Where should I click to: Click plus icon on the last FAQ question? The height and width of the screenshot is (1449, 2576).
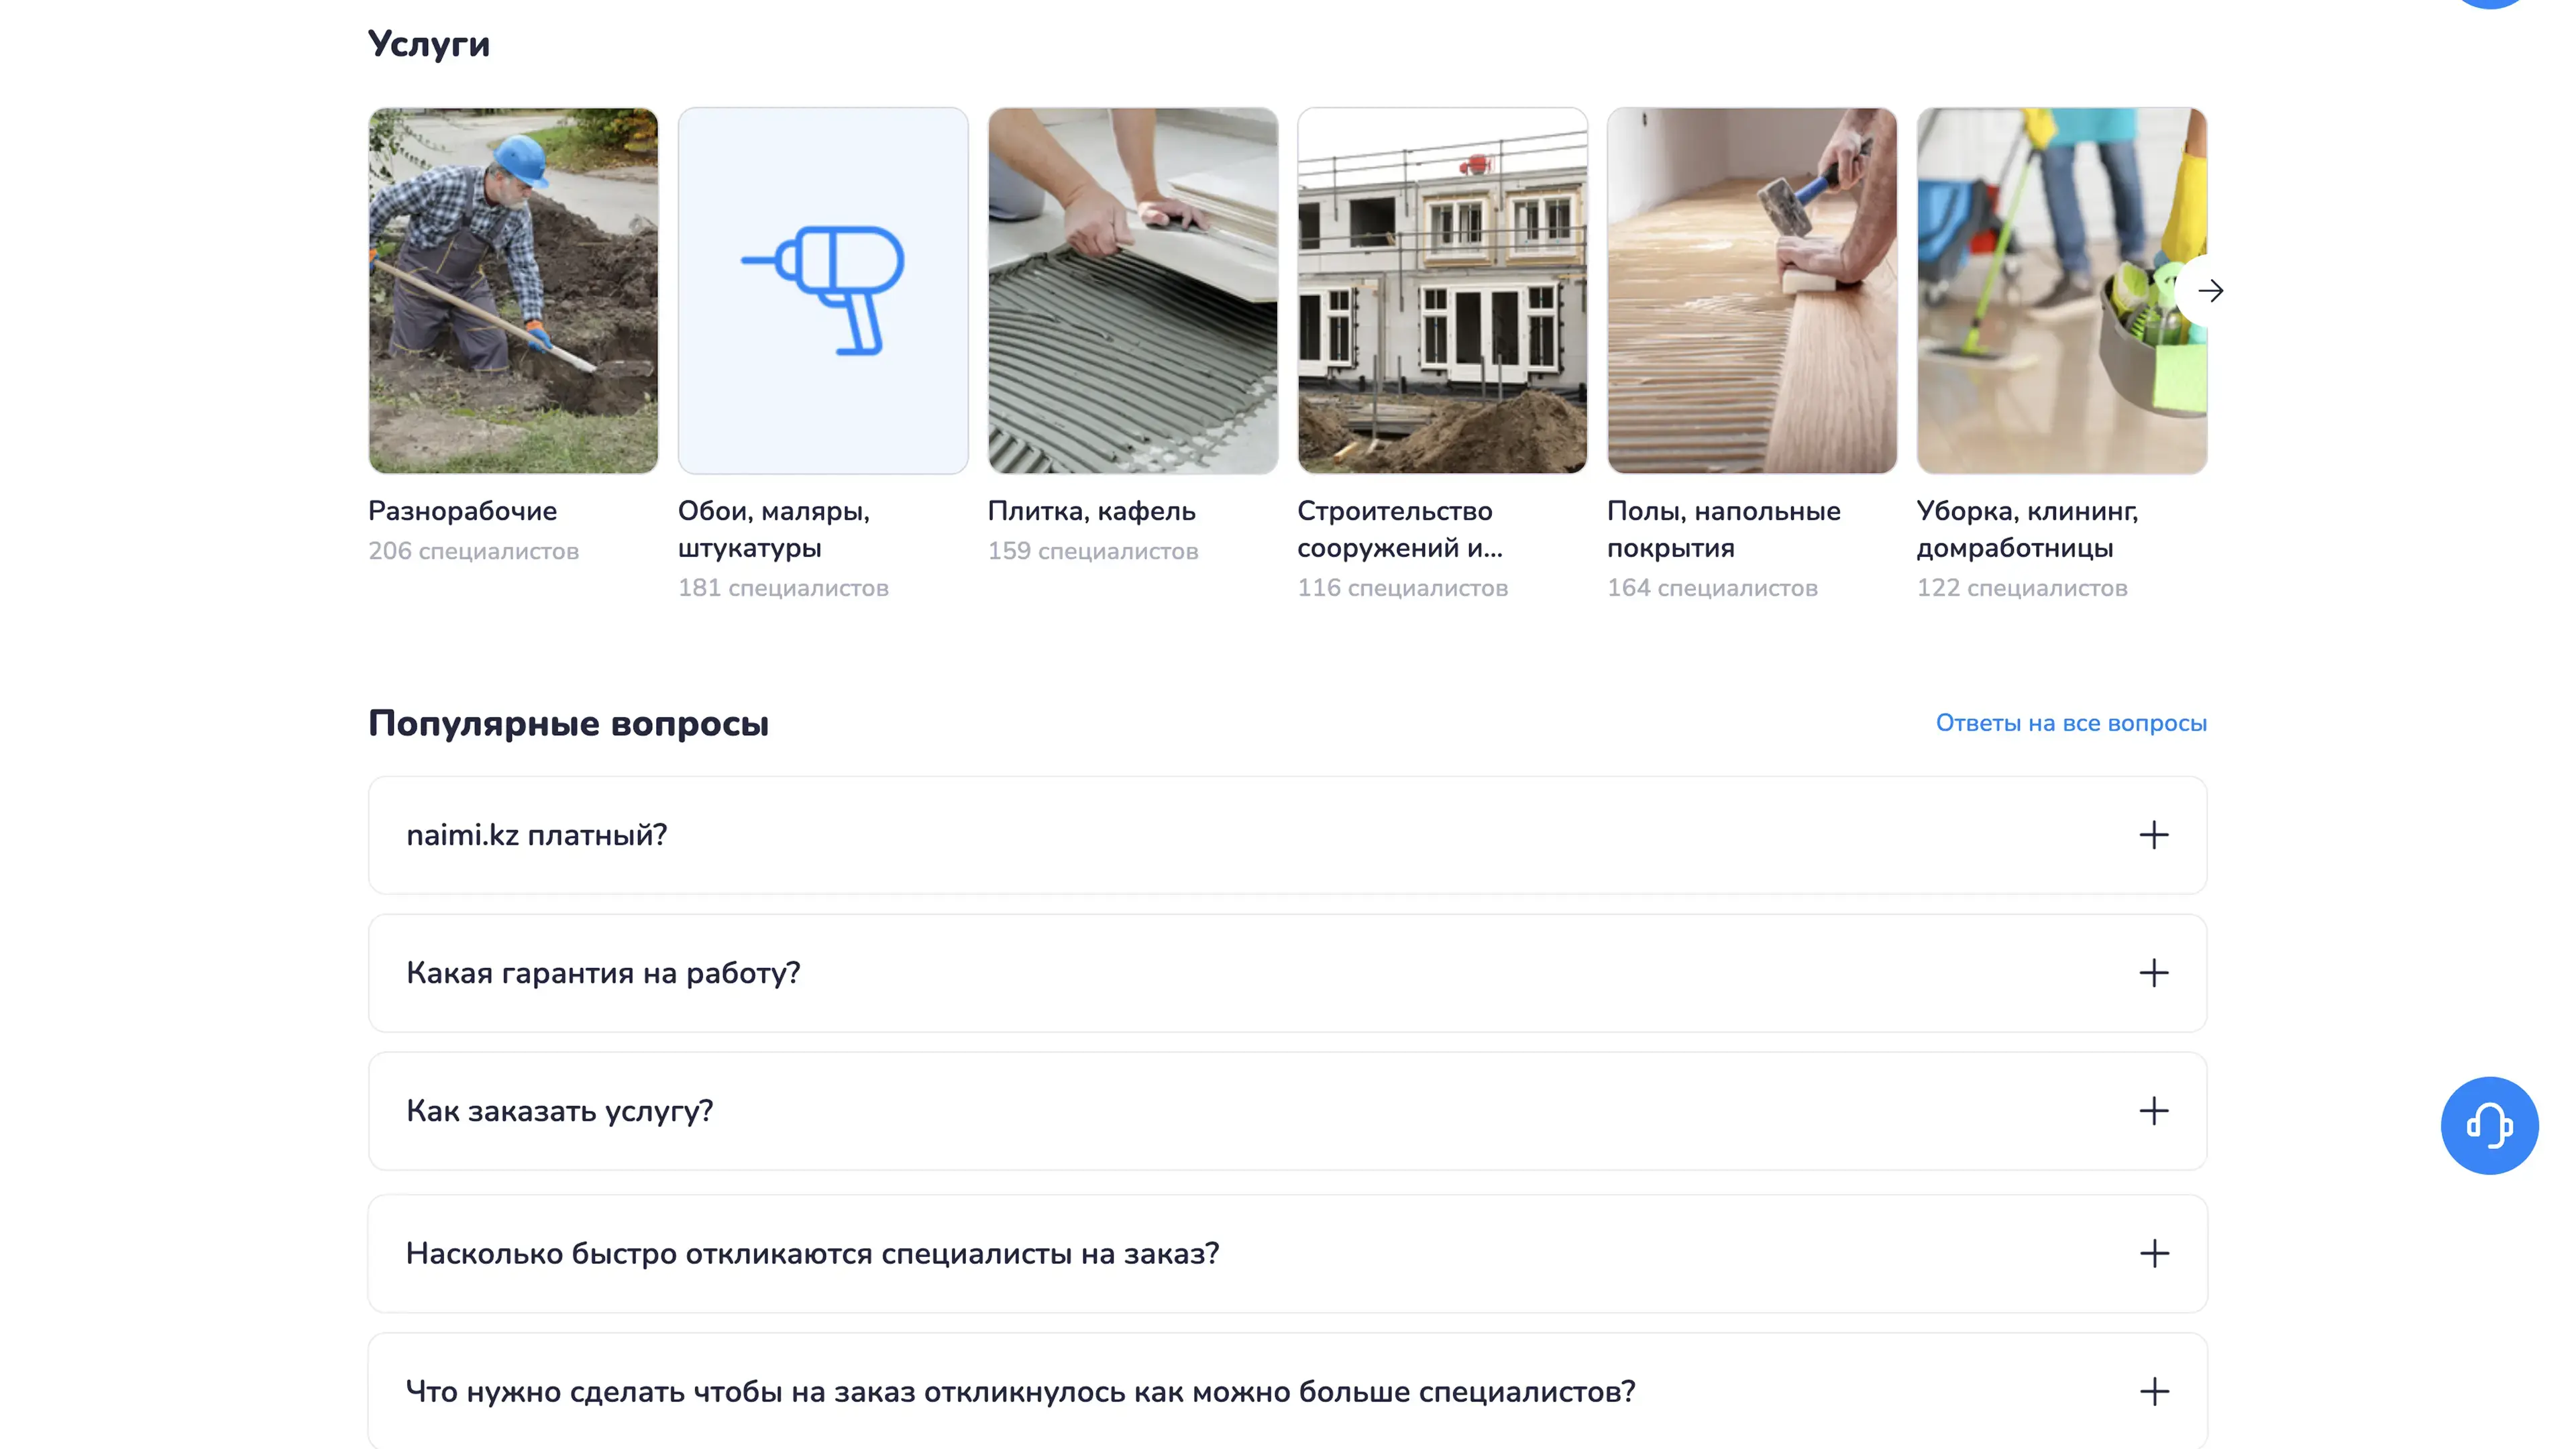[2153, 1391]
